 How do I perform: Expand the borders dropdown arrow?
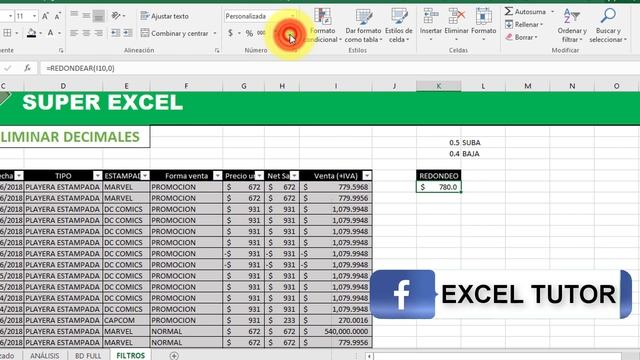pos(17,33)
